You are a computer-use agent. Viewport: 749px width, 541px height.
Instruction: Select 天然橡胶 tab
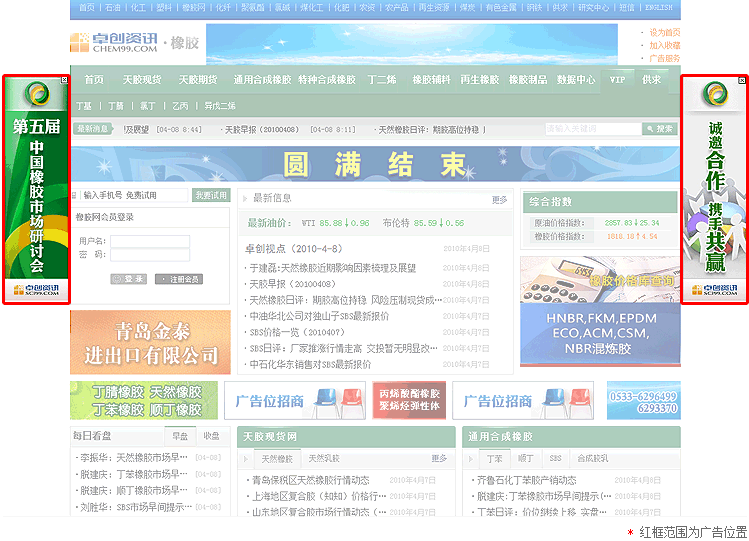[277, 459]
